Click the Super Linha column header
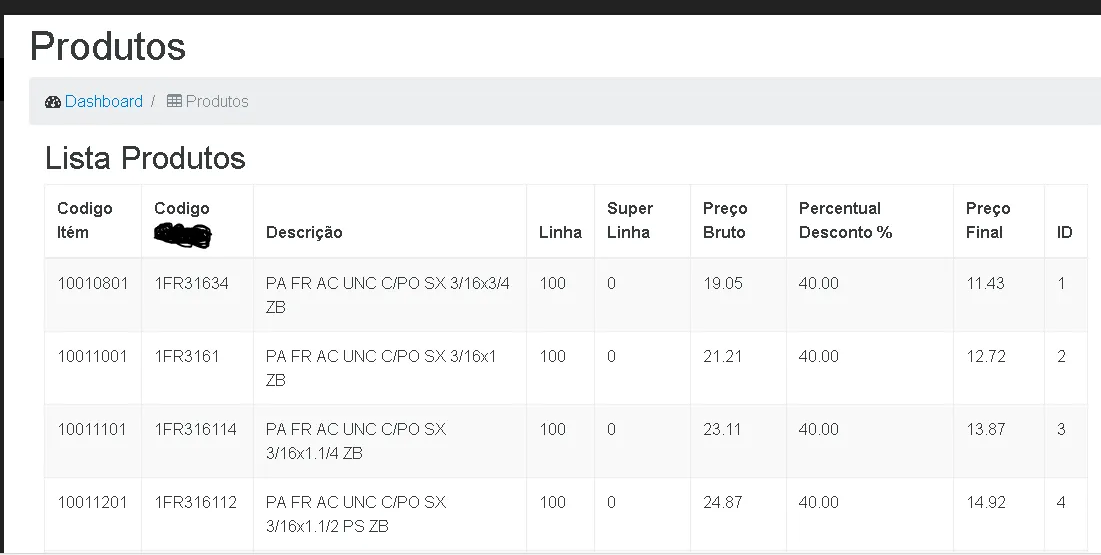The height and width of the screenshot is (555, 1101). [630, 220]
